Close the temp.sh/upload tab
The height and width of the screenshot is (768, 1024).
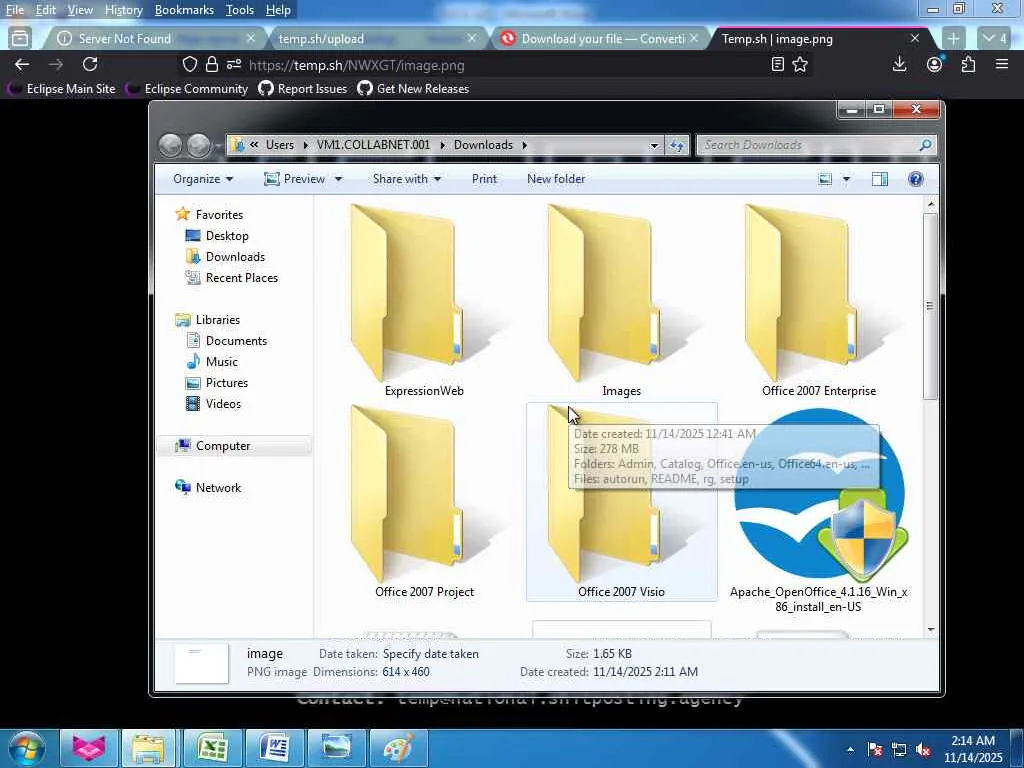click(472, 39)
